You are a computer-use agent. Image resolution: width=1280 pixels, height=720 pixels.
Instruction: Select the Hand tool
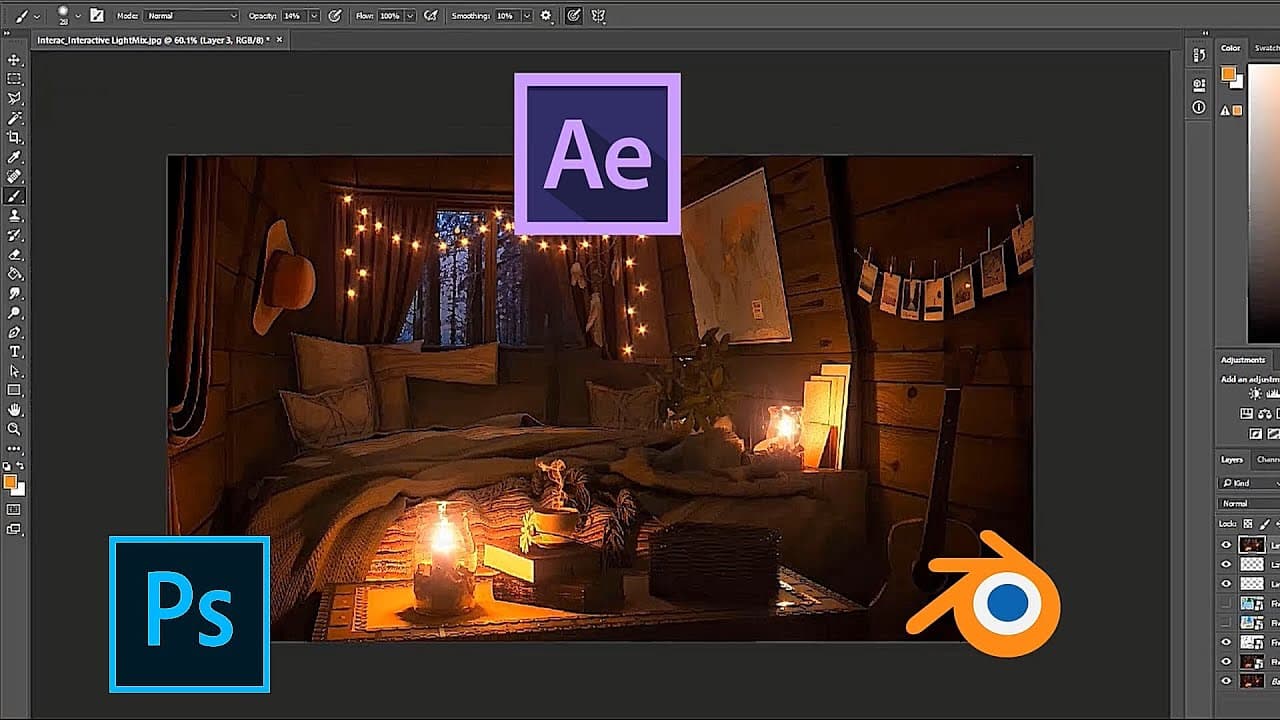pyautogui.click(x=15, y=410)
